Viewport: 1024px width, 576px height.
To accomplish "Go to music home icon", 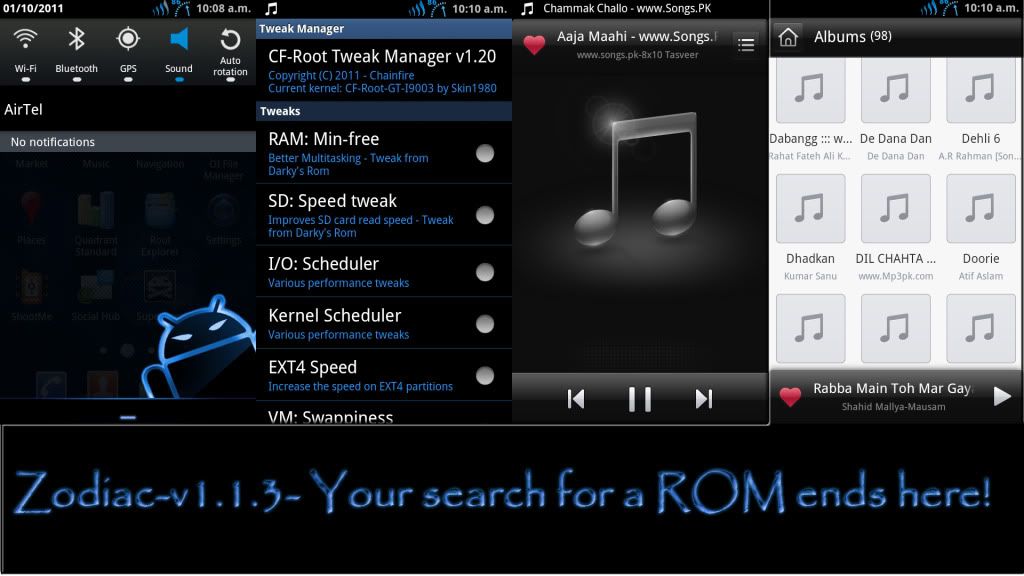I will tap(788, 37).
